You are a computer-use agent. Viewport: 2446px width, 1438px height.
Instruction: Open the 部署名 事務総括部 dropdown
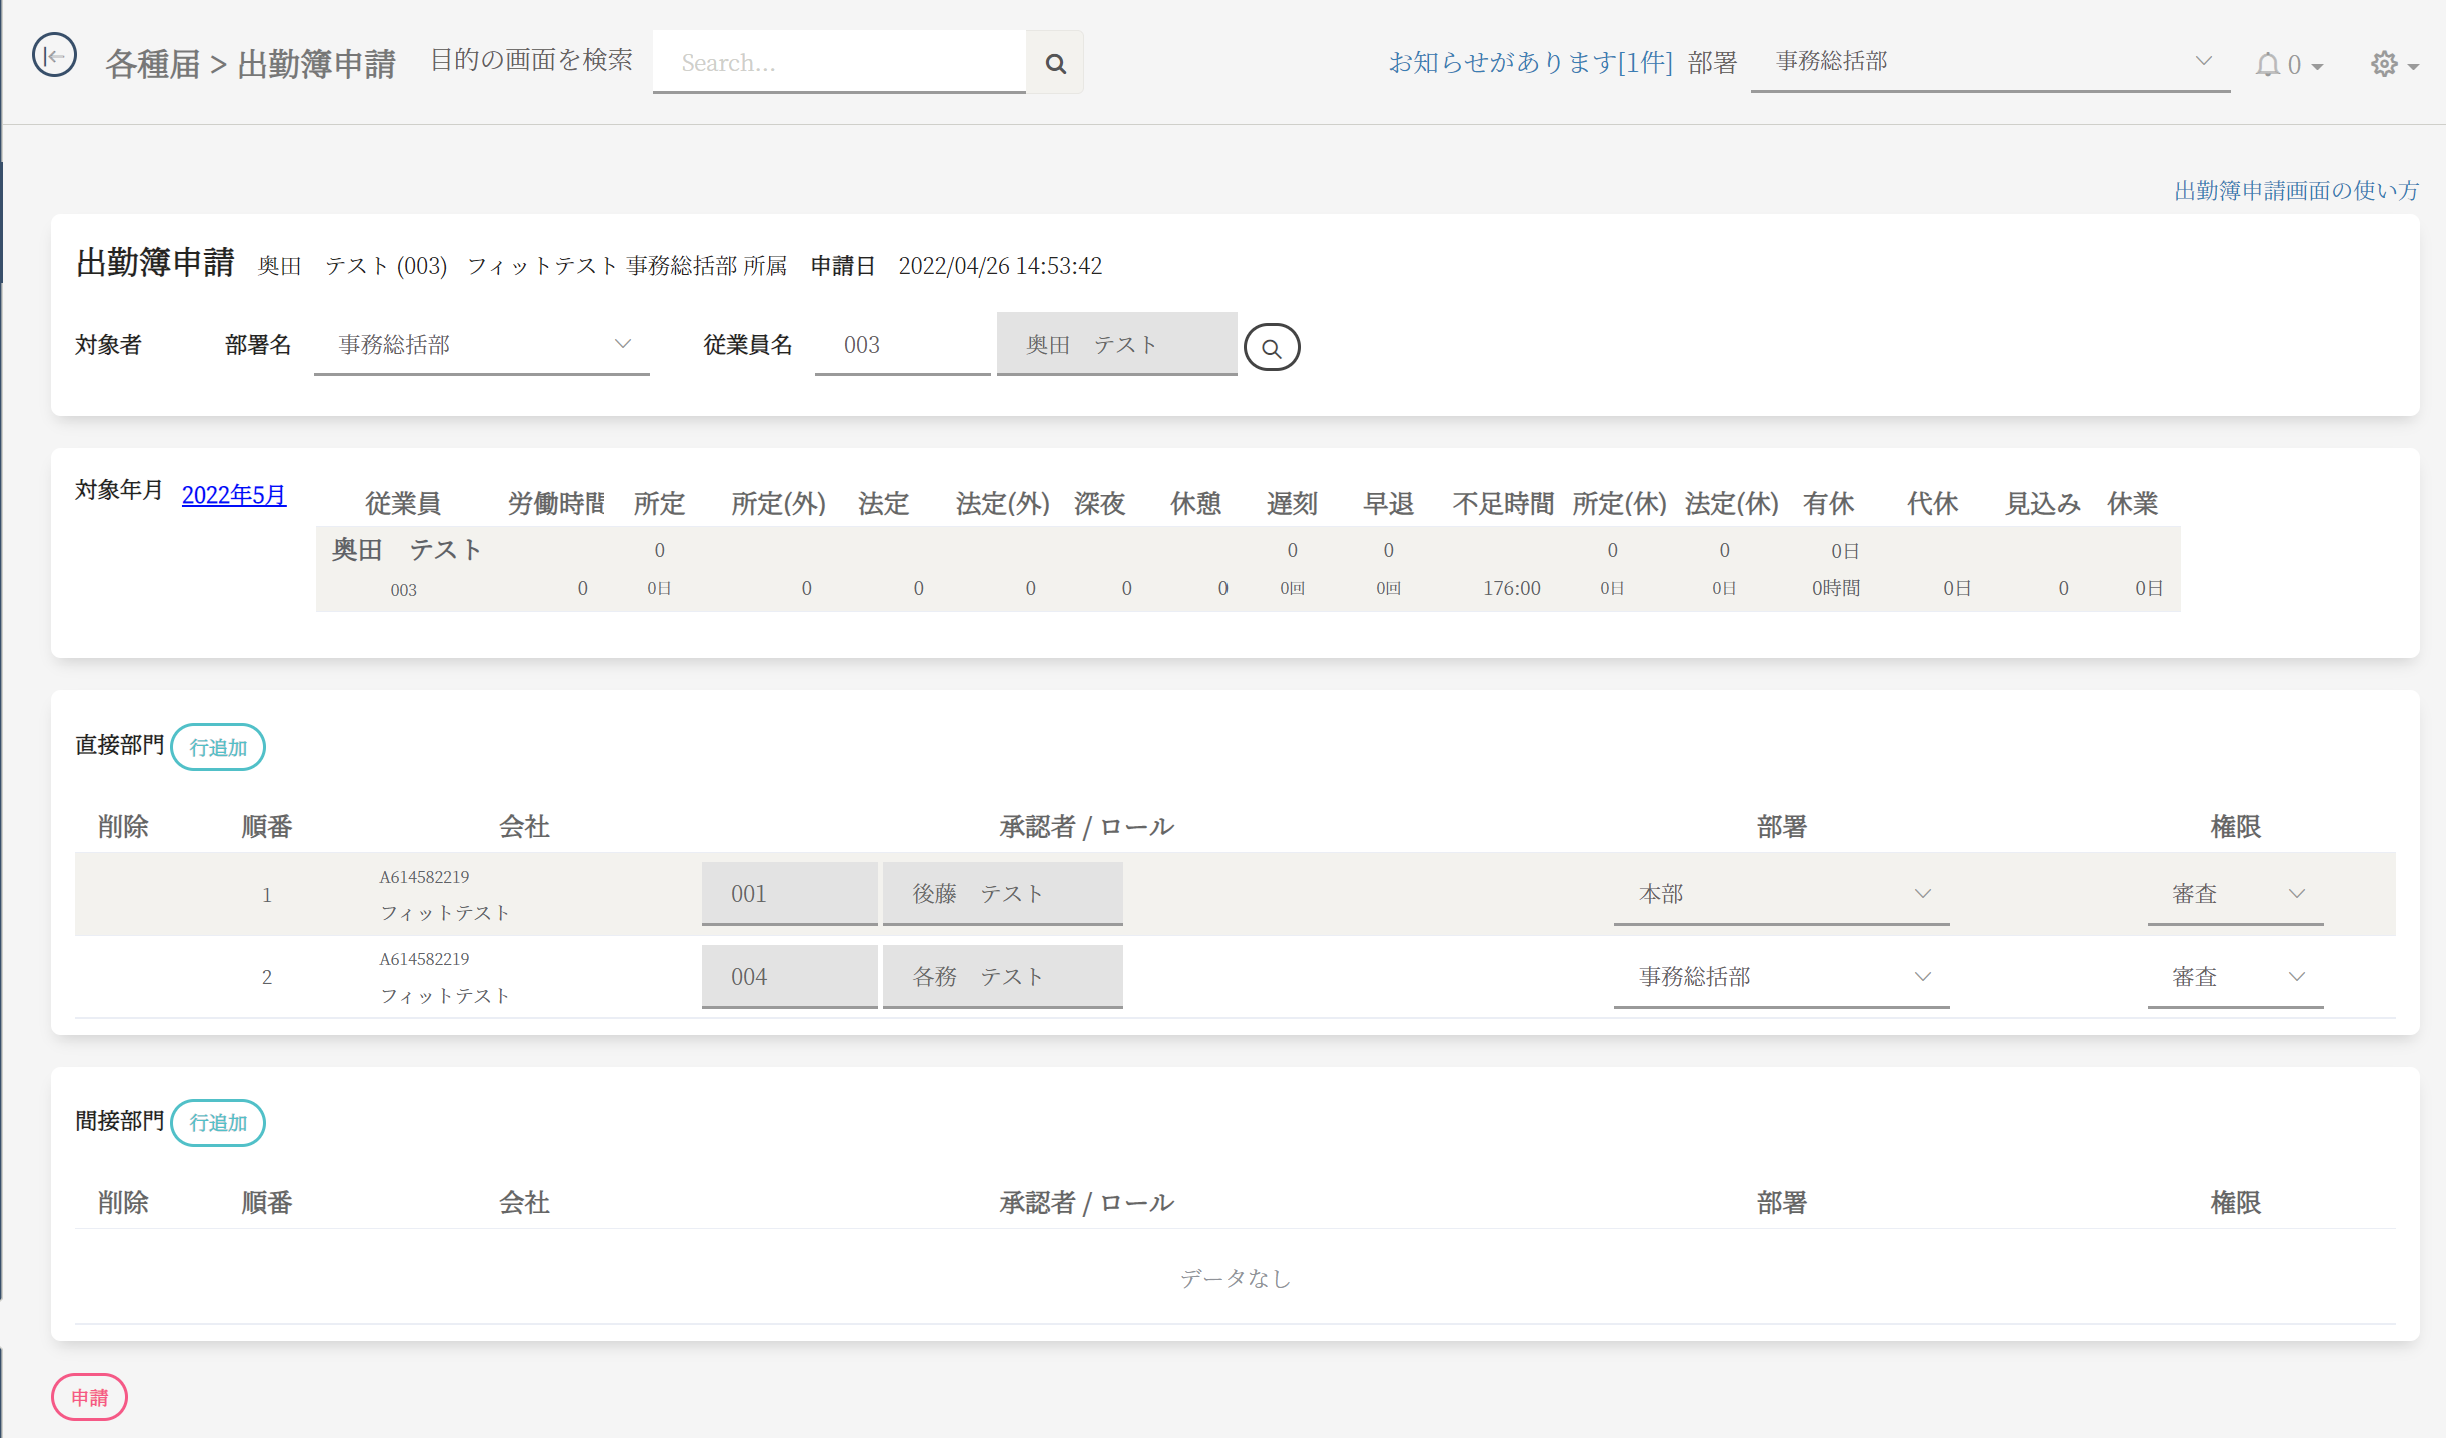(x=481, y=345)
